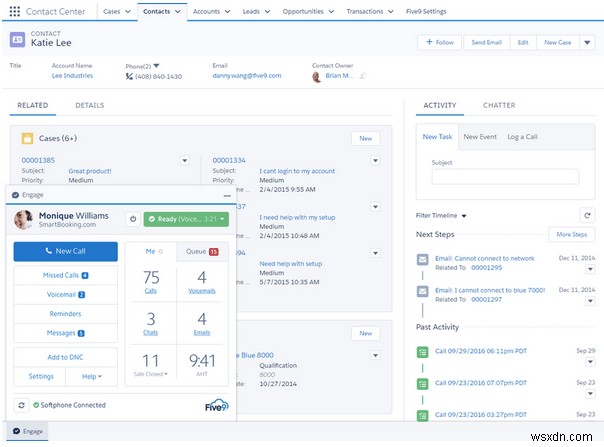Viewport: 604px width, 447px height.
Task: Click the power button in Engage panel
Action: (133, 219)
